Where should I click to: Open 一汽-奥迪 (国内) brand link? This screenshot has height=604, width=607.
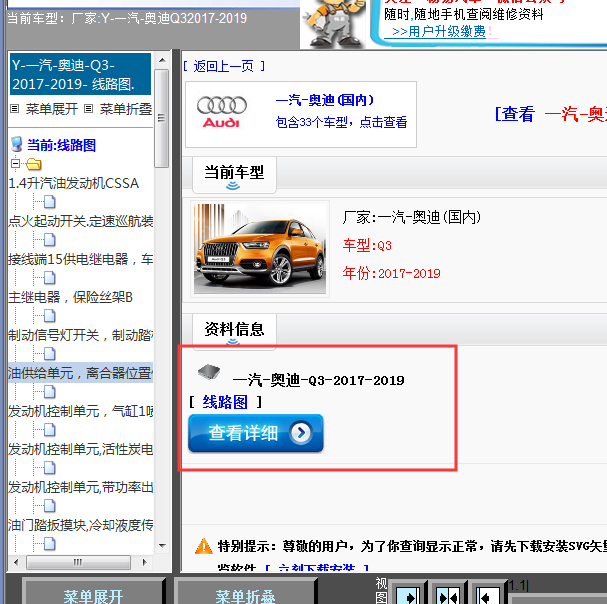[324, 100]
